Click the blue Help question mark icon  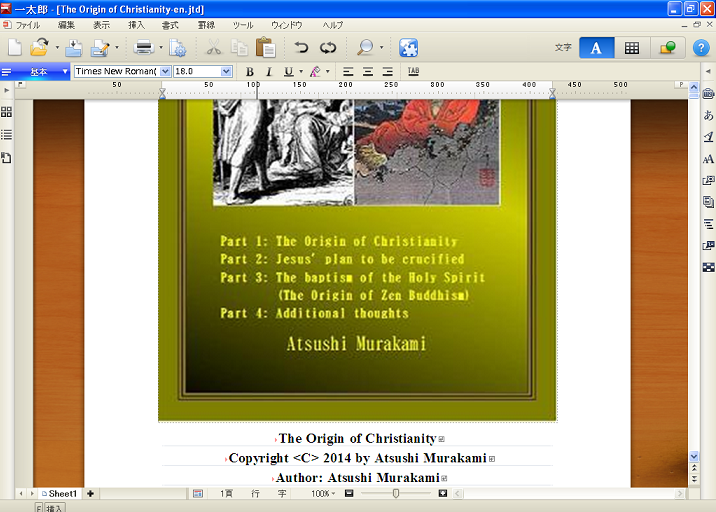[x=700, y=47]
